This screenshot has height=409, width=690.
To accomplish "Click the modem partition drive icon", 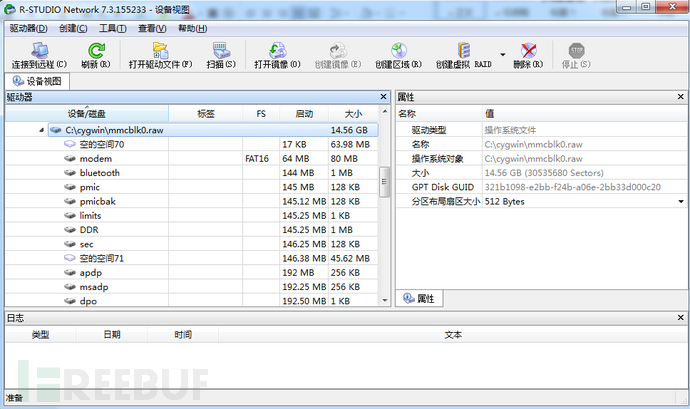I will (70, 158).
